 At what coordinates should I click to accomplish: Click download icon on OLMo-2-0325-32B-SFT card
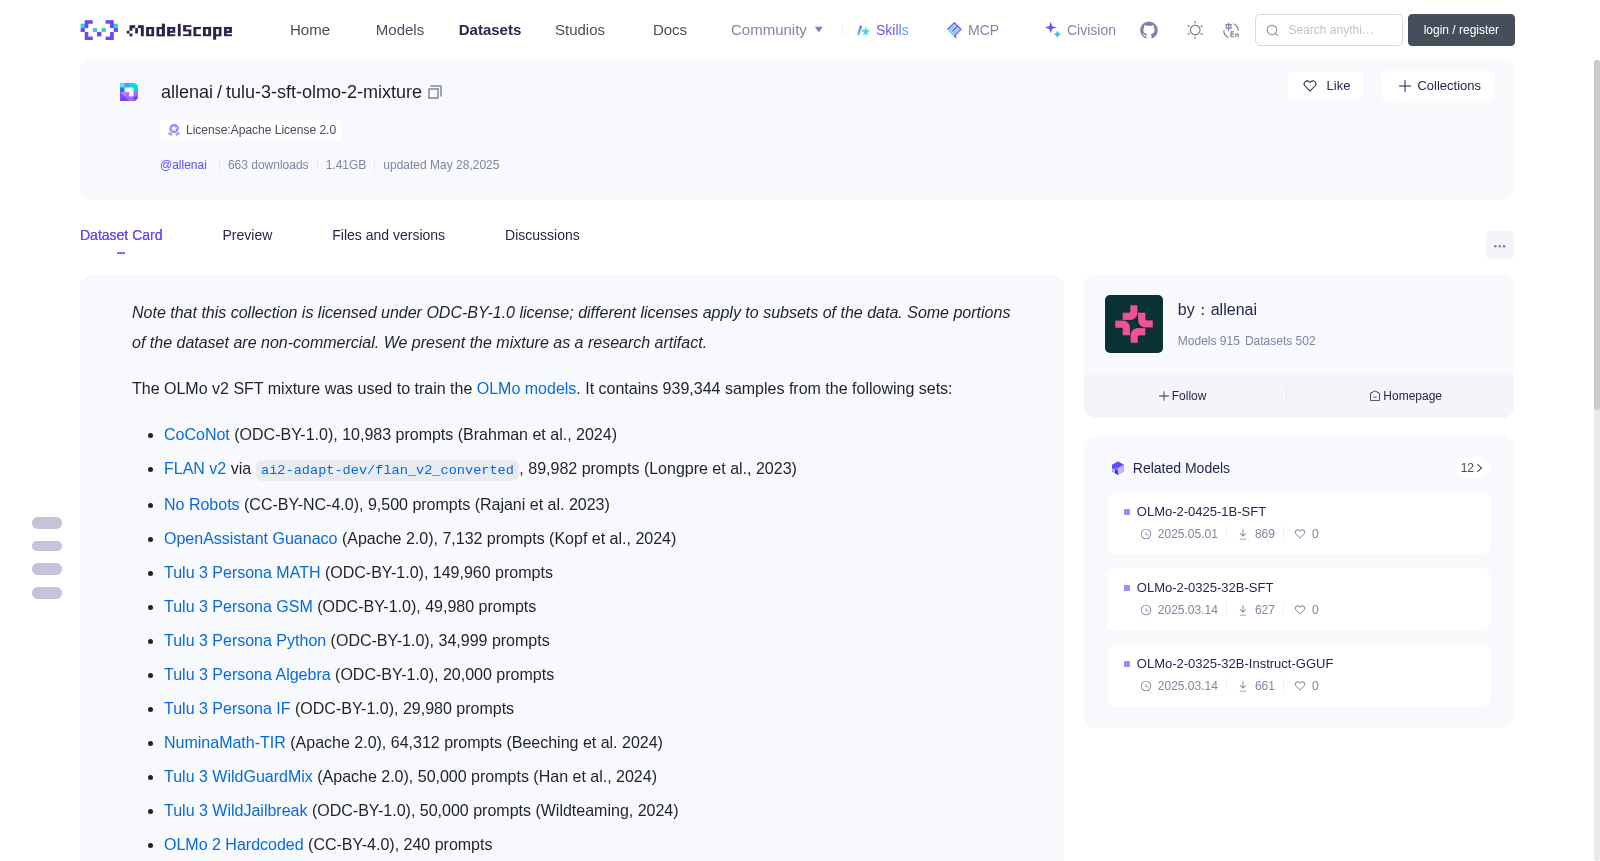[1243, 610]
